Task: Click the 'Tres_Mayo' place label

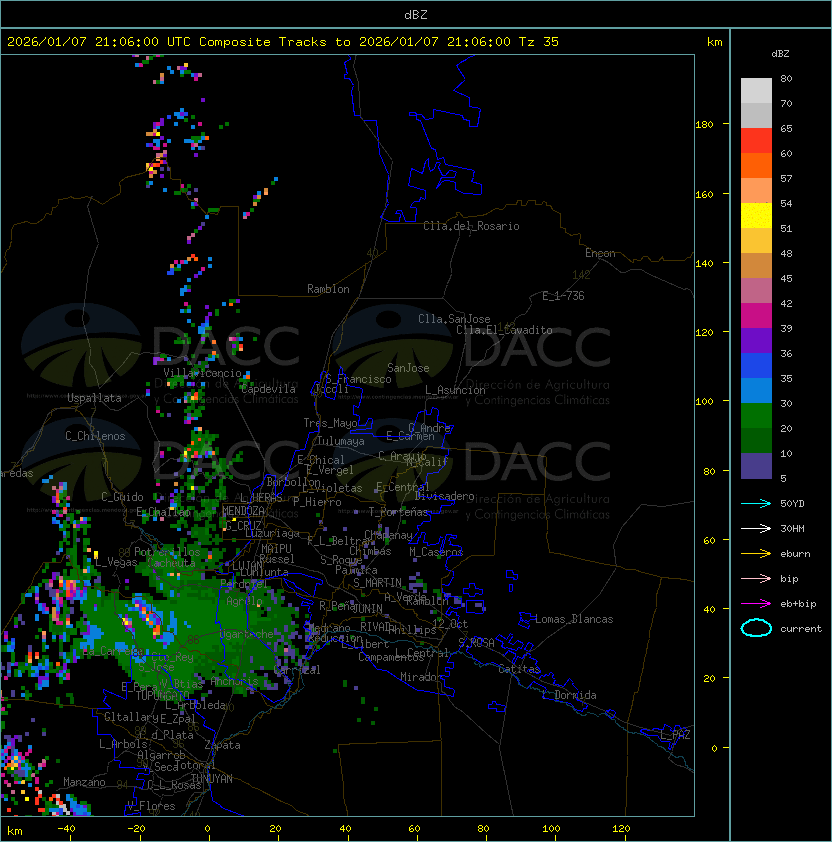Action: tap(330, 423)
